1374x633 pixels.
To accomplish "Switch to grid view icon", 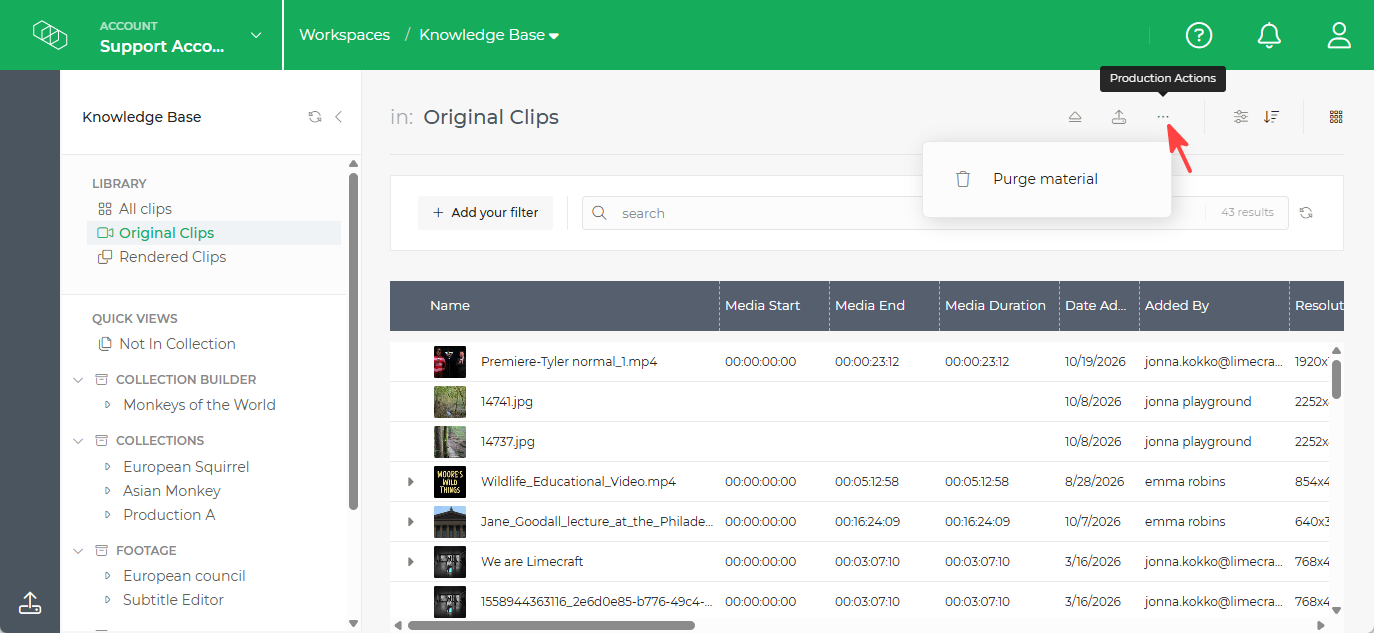I will click(1336, 117).
